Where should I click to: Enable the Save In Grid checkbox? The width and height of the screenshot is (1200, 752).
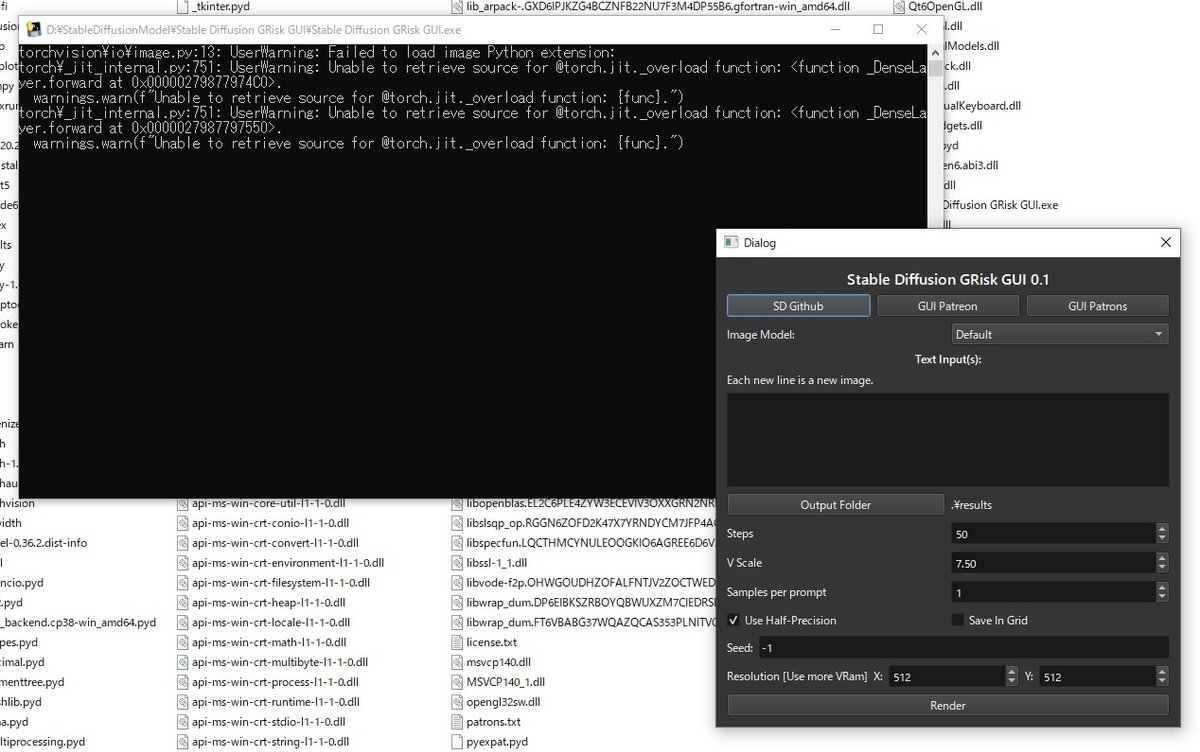pos(957,620)
